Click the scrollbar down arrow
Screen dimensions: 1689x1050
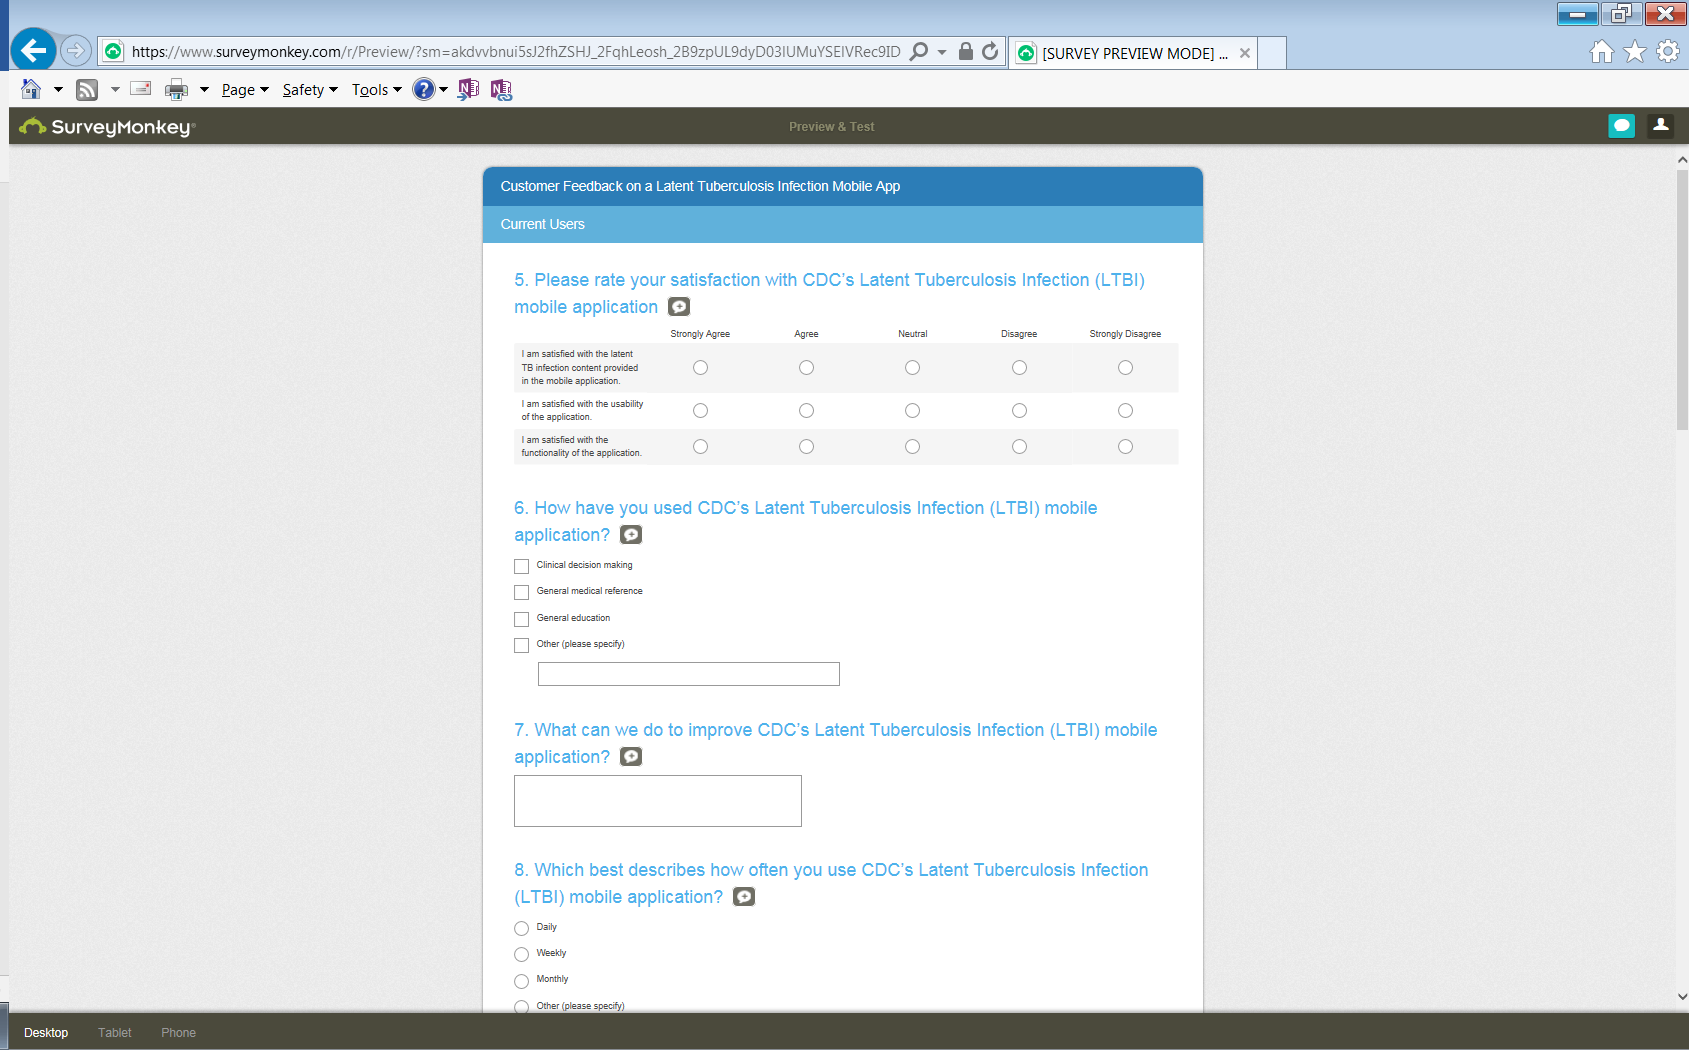(1682, 996)
